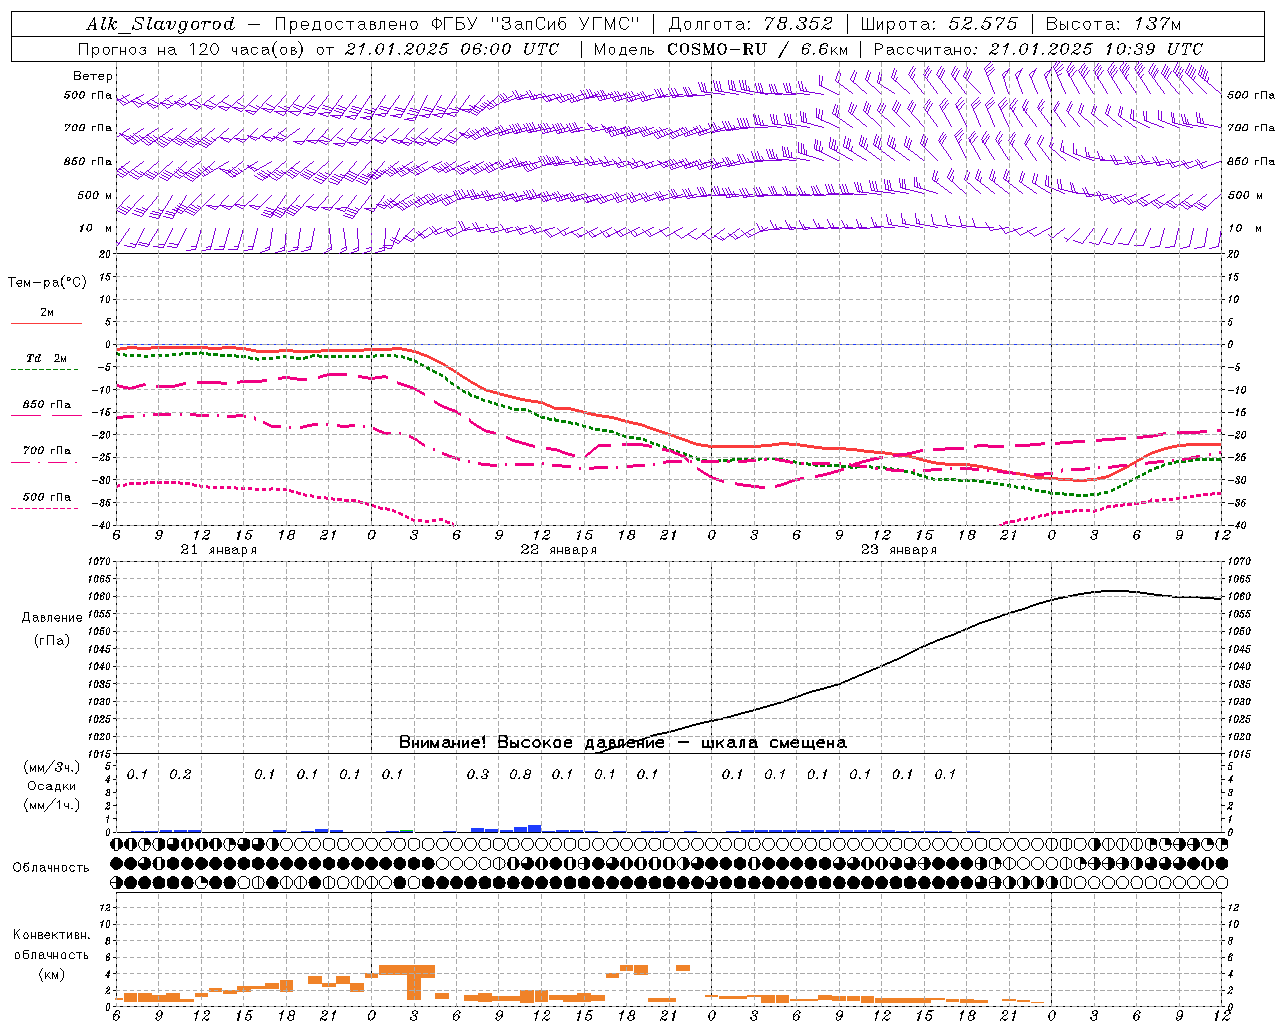The height and width of the screenshot is (1024, 1280).
Task: Click the dash-dot pink 700 гПа legend line
Action: point(45,462)
